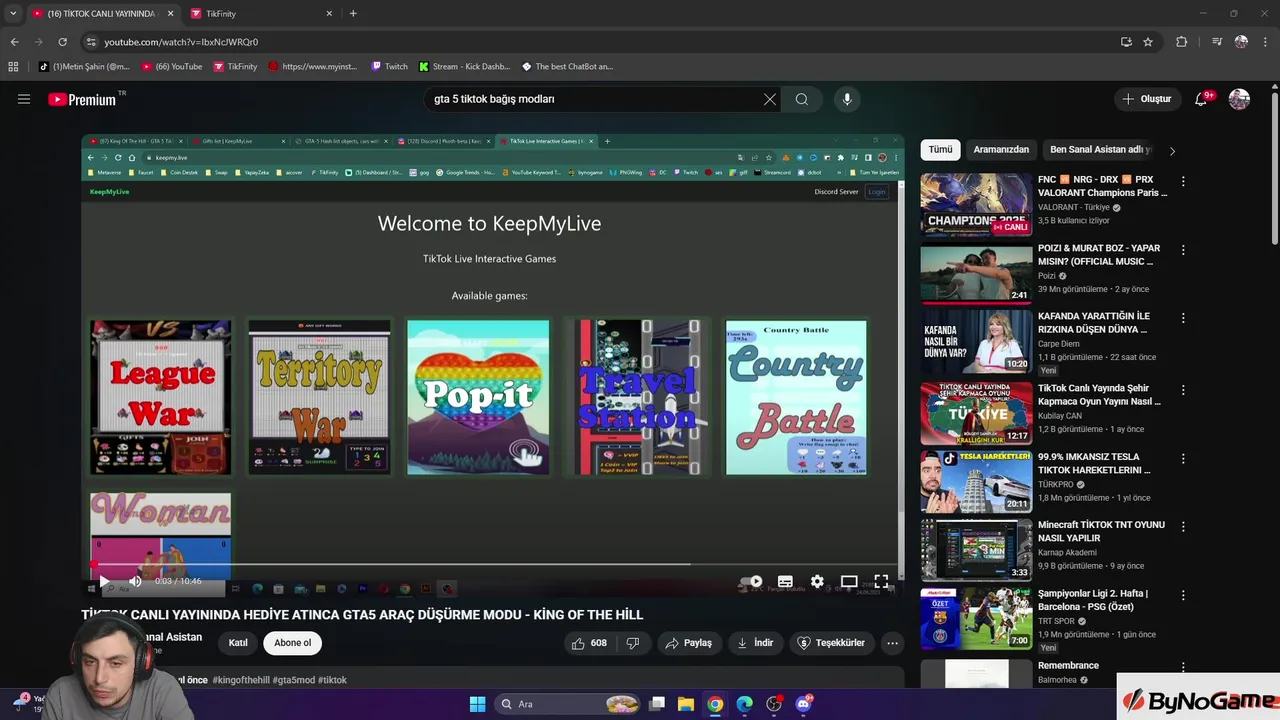Open the apps grid in bookmarks bar
The height and width of the screenshot is (720, 1280).
point(13,67)
